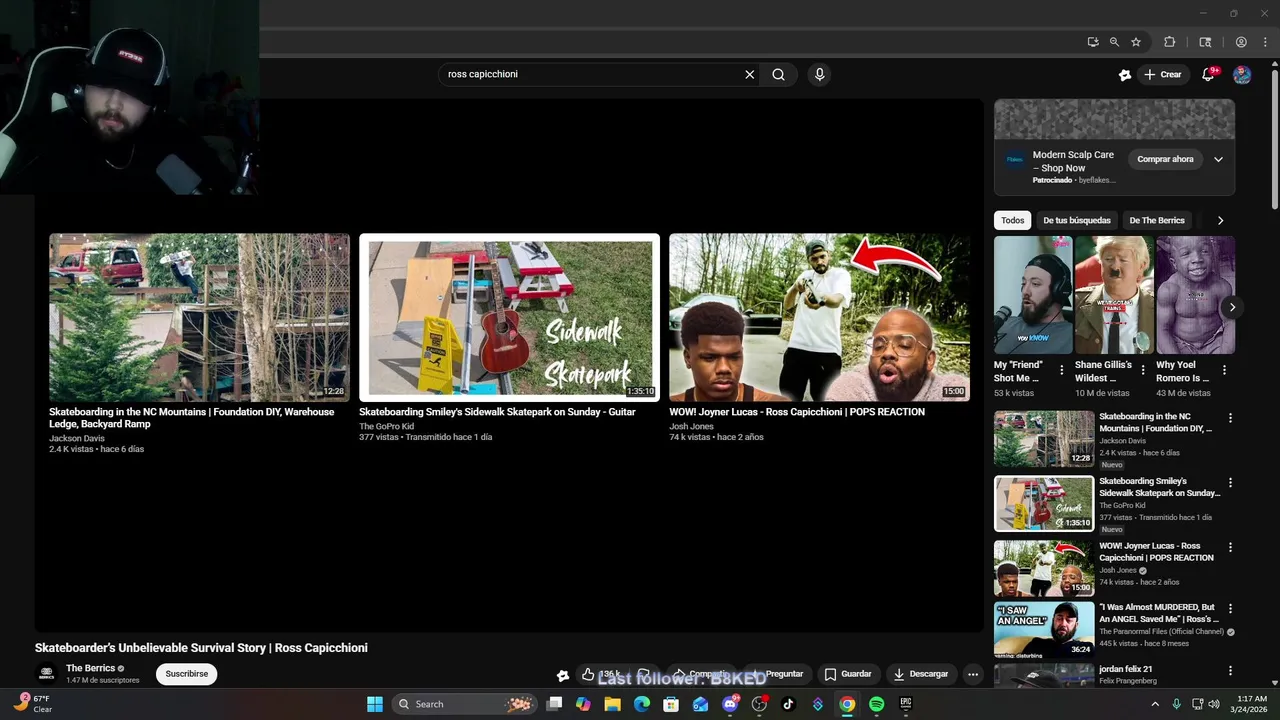The width and height of the screenshot is (1280, 720).
Task: Open Chrome three-dot menu
Action: coord(1264,42)
